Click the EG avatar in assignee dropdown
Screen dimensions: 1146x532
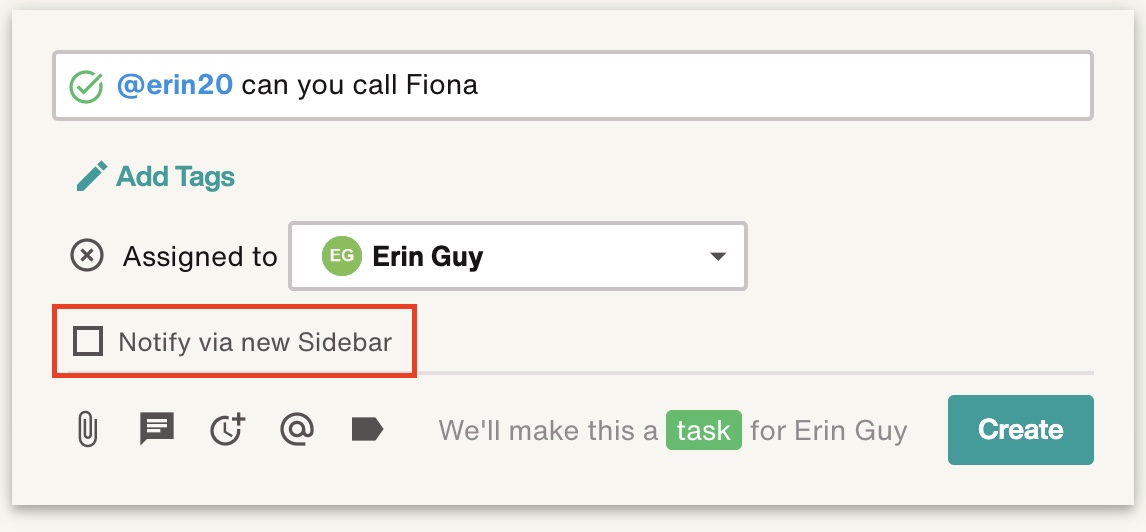coord(341,256)
